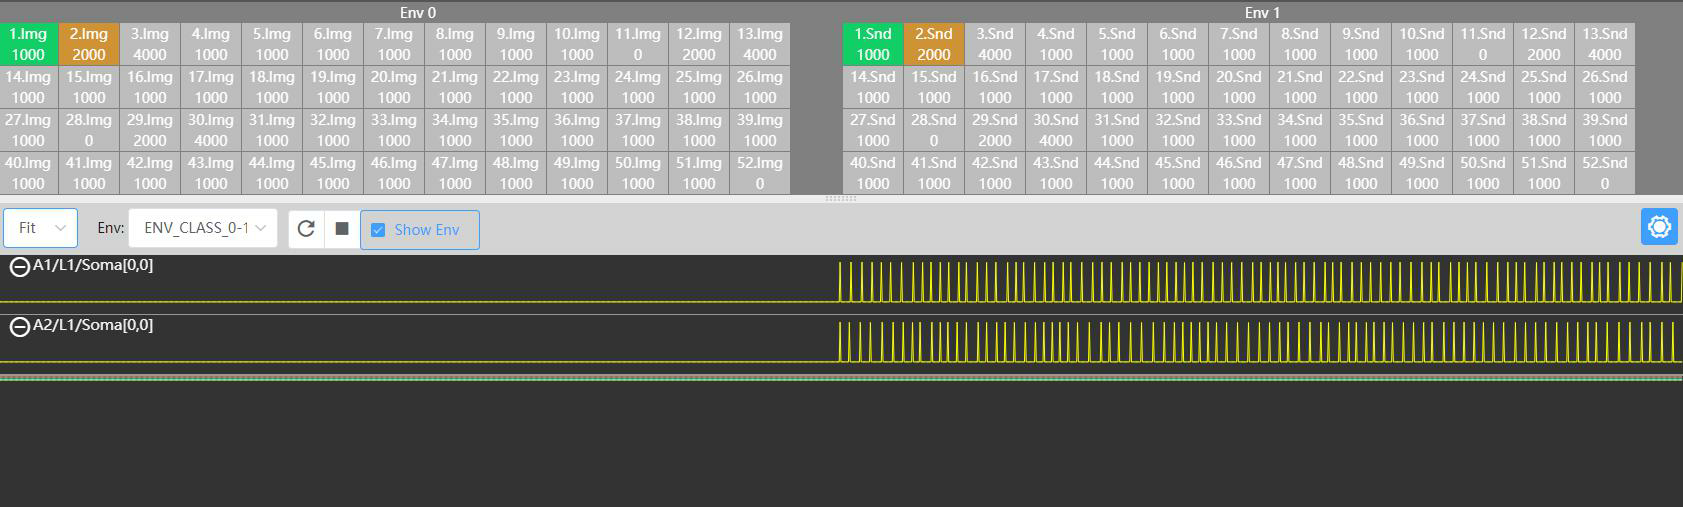Image resolution: width=1683 pixels, height=507 pixels.
Task: Click the 52.Img cell with value 0
Action: coord(759,173)
